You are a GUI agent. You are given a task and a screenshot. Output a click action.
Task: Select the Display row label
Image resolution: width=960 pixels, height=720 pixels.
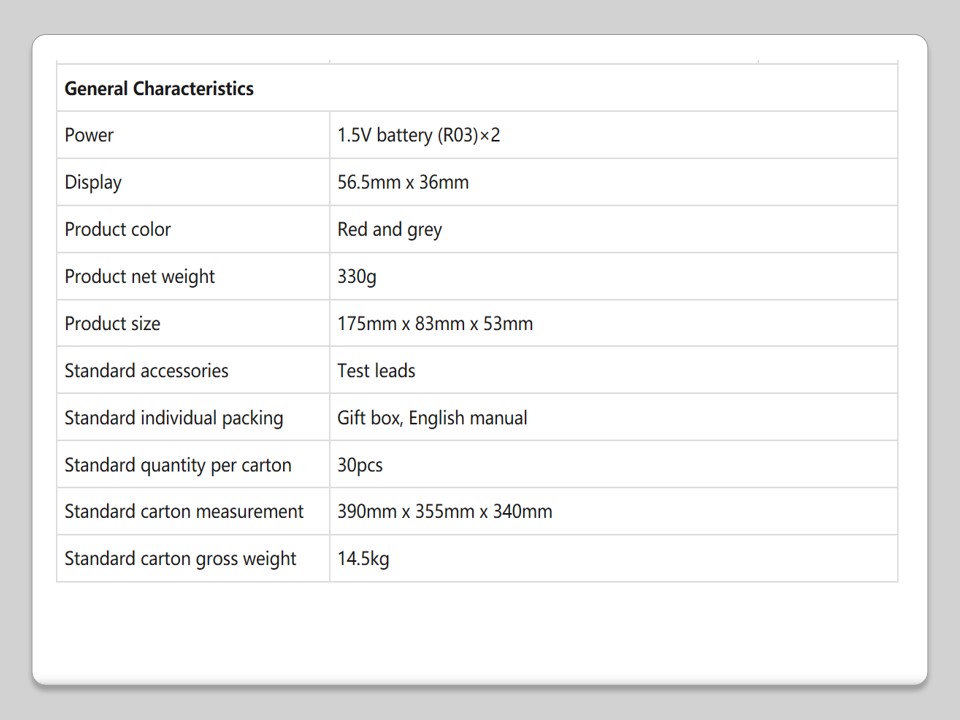(x=93, y=182)
